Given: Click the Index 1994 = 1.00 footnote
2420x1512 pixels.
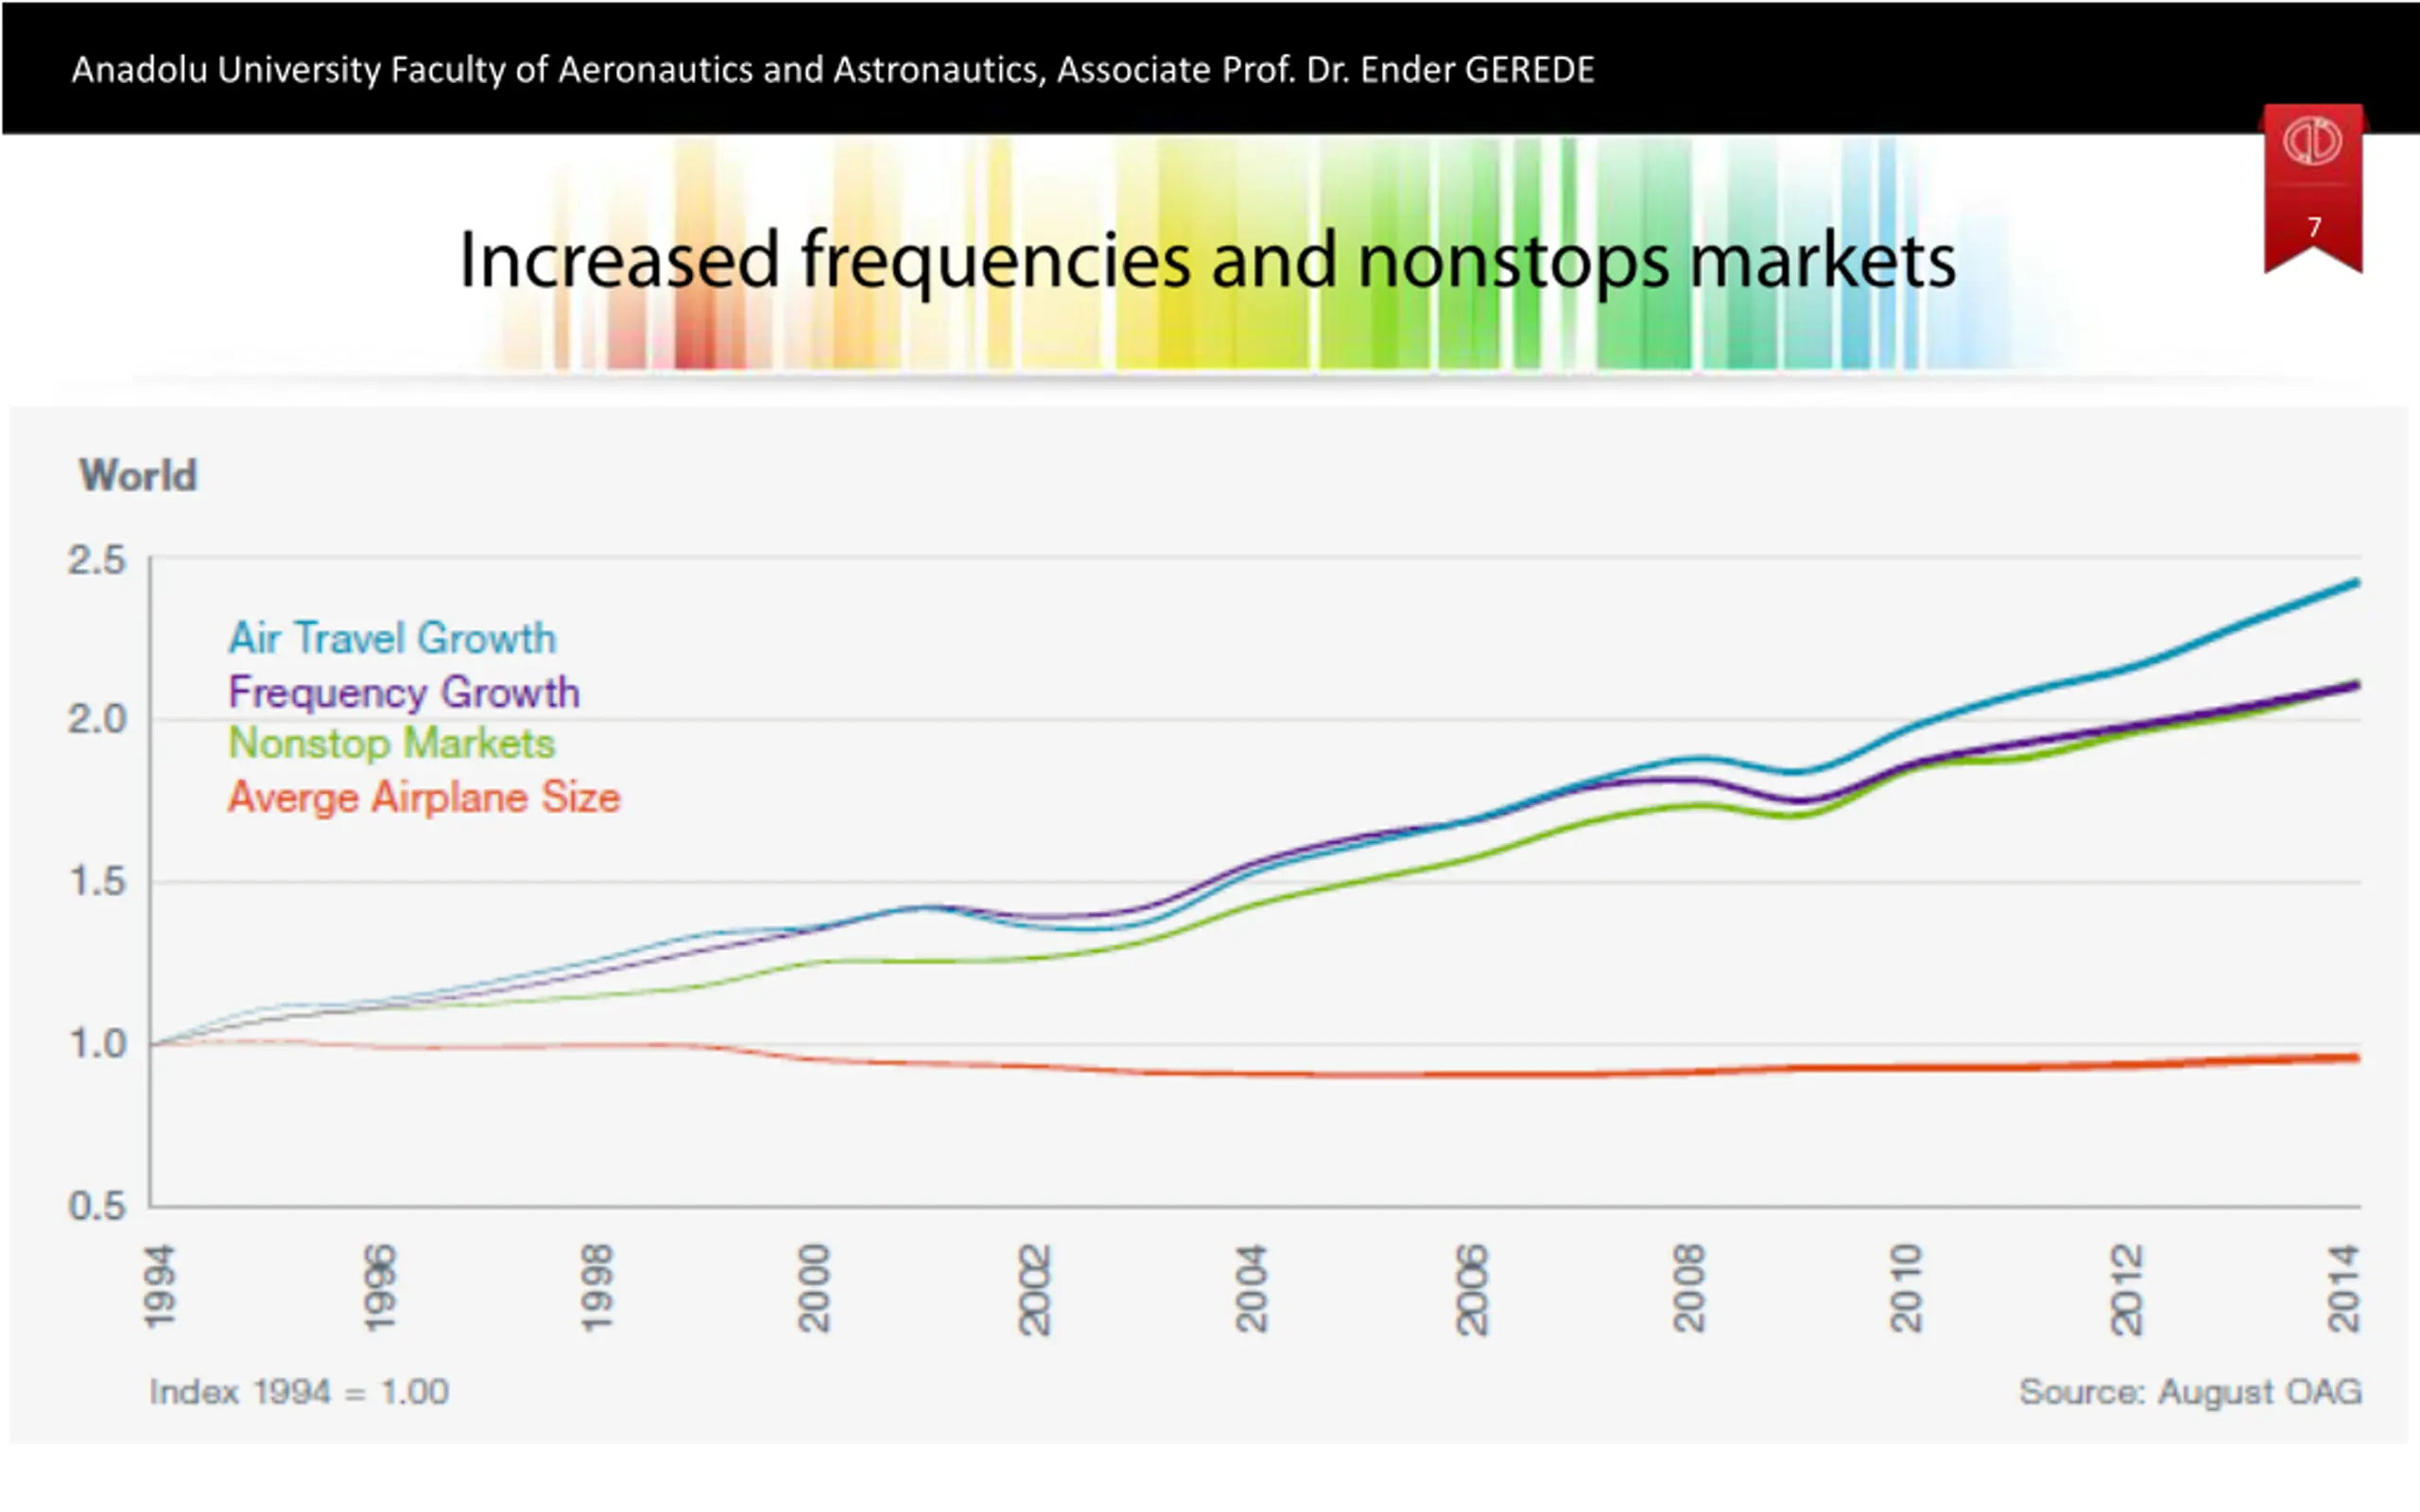Looking at the screenshot, I should 299,1392.
